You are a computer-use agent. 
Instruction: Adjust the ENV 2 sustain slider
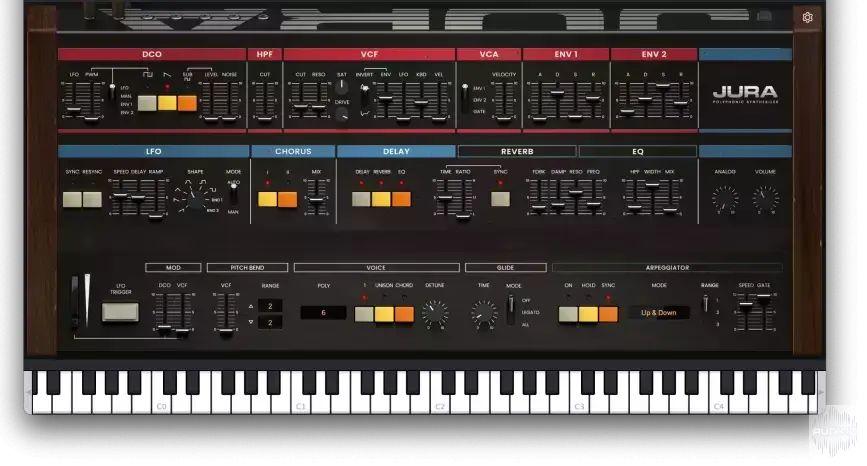pyautogui.click(x=663, y=85)
